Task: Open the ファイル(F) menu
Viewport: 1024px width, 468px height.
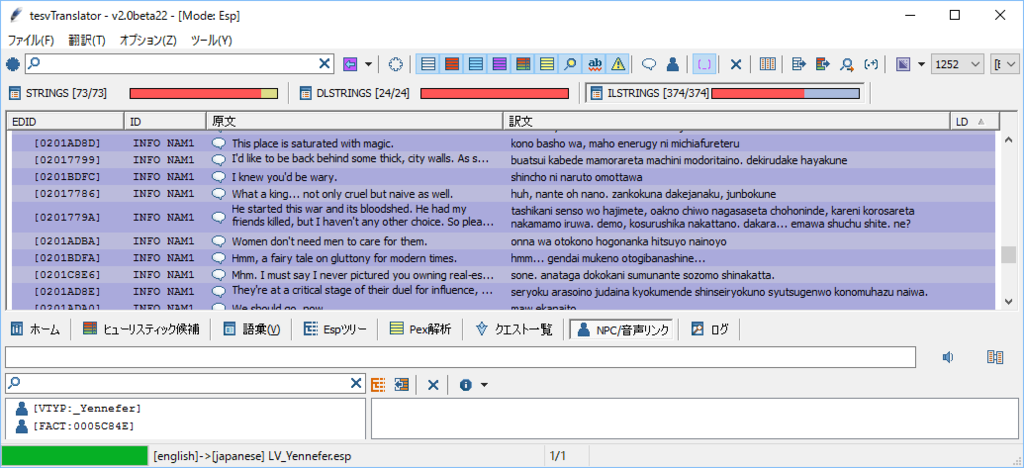Action: (x=31, y=40)
